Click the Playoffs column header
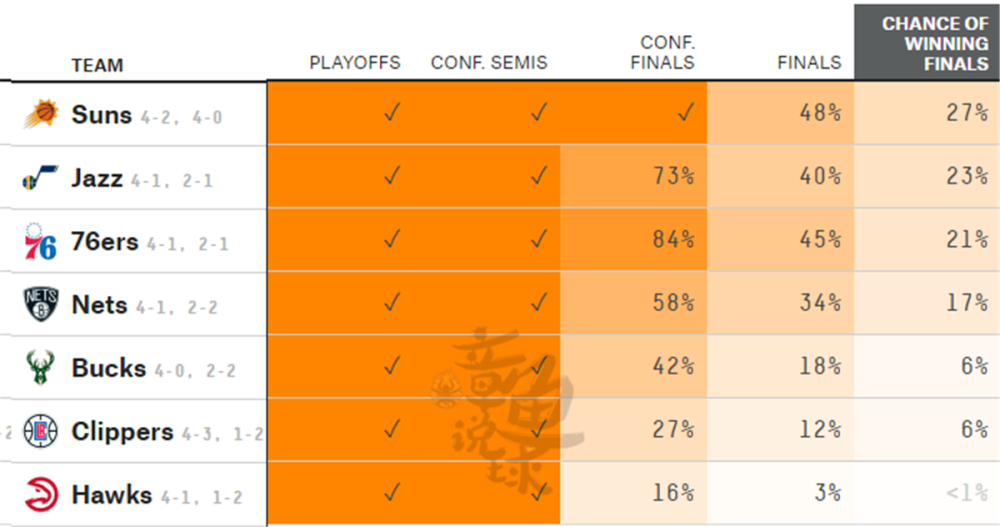 point(355,63)
